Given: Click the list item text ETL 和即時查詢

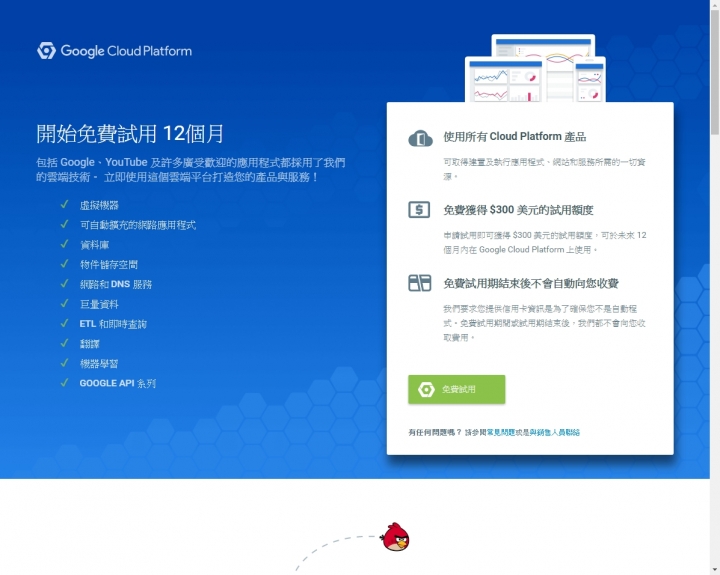Looking at the screenshot, I should (x=113, y=324).
